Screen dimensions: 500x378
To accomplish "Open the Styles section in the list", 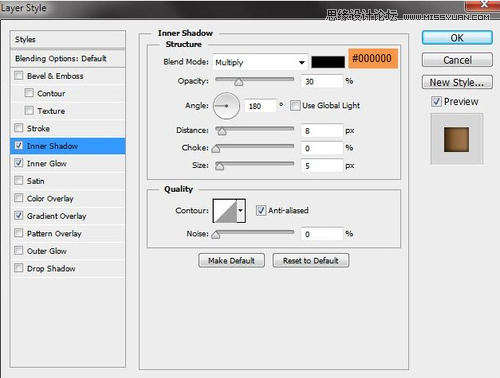I will pos(68,39).
